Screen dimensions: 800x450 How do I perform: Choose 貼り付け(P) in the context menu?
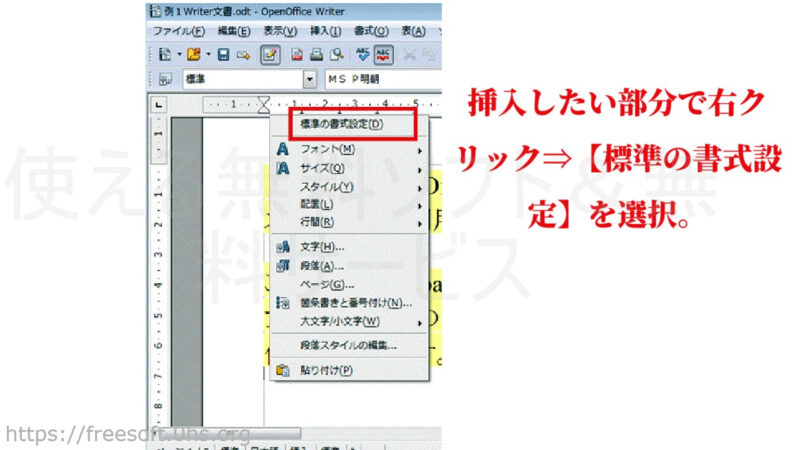350,370
